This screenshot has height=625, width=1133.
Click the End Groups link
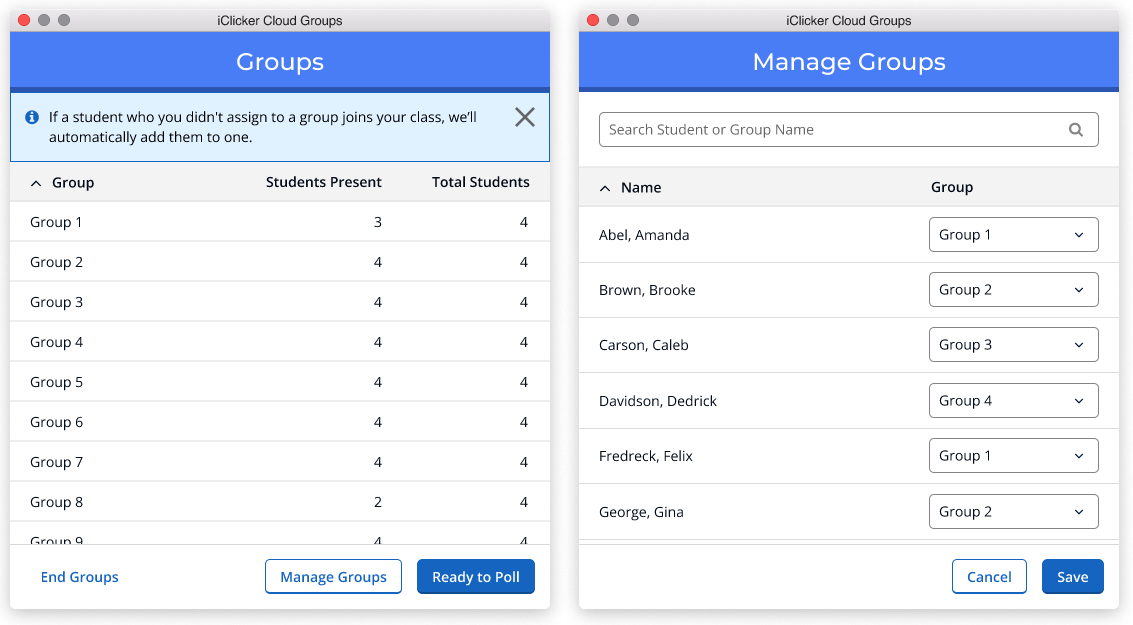[79, 576]
